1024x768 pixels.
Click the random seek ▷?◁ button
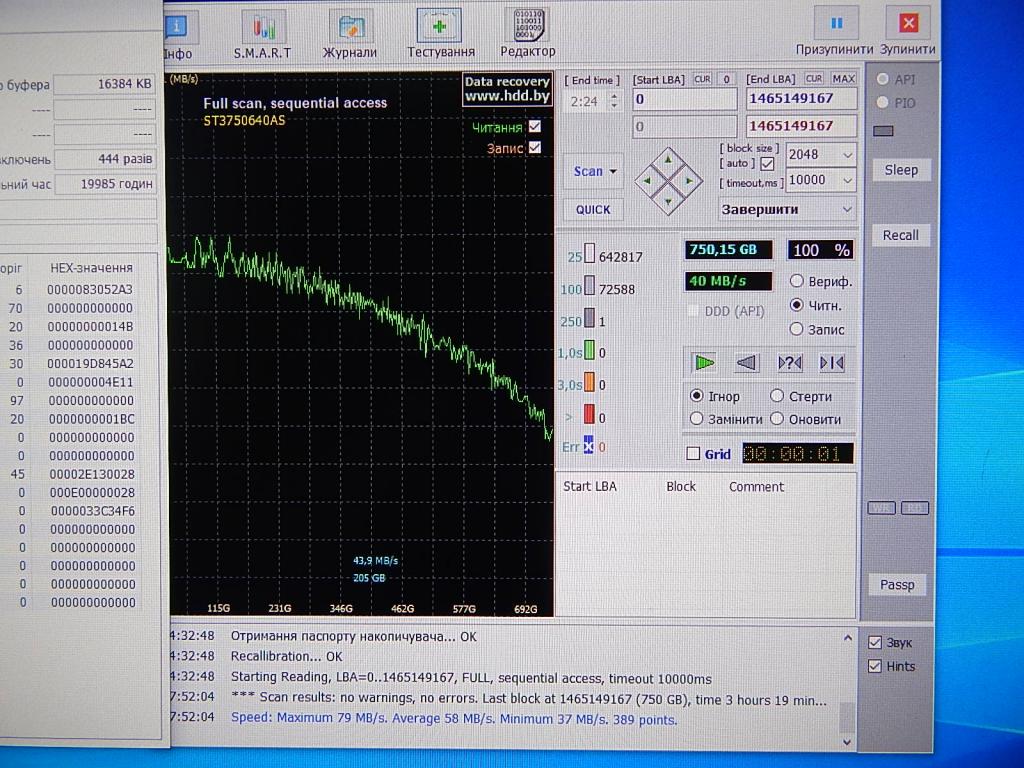pyautogui.click(x=790, y=362)
